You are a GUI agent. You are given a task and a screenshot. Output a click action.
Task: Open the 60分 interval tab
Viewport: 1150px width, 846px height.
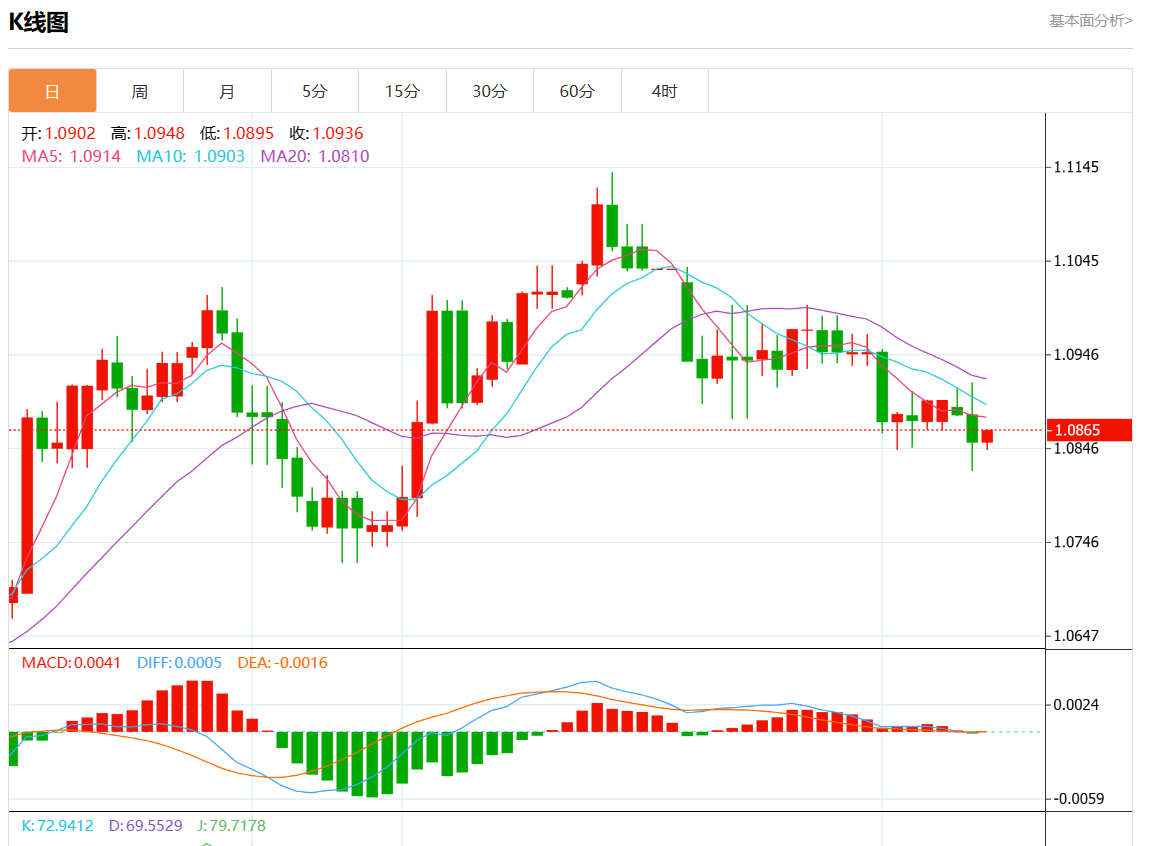577,91
